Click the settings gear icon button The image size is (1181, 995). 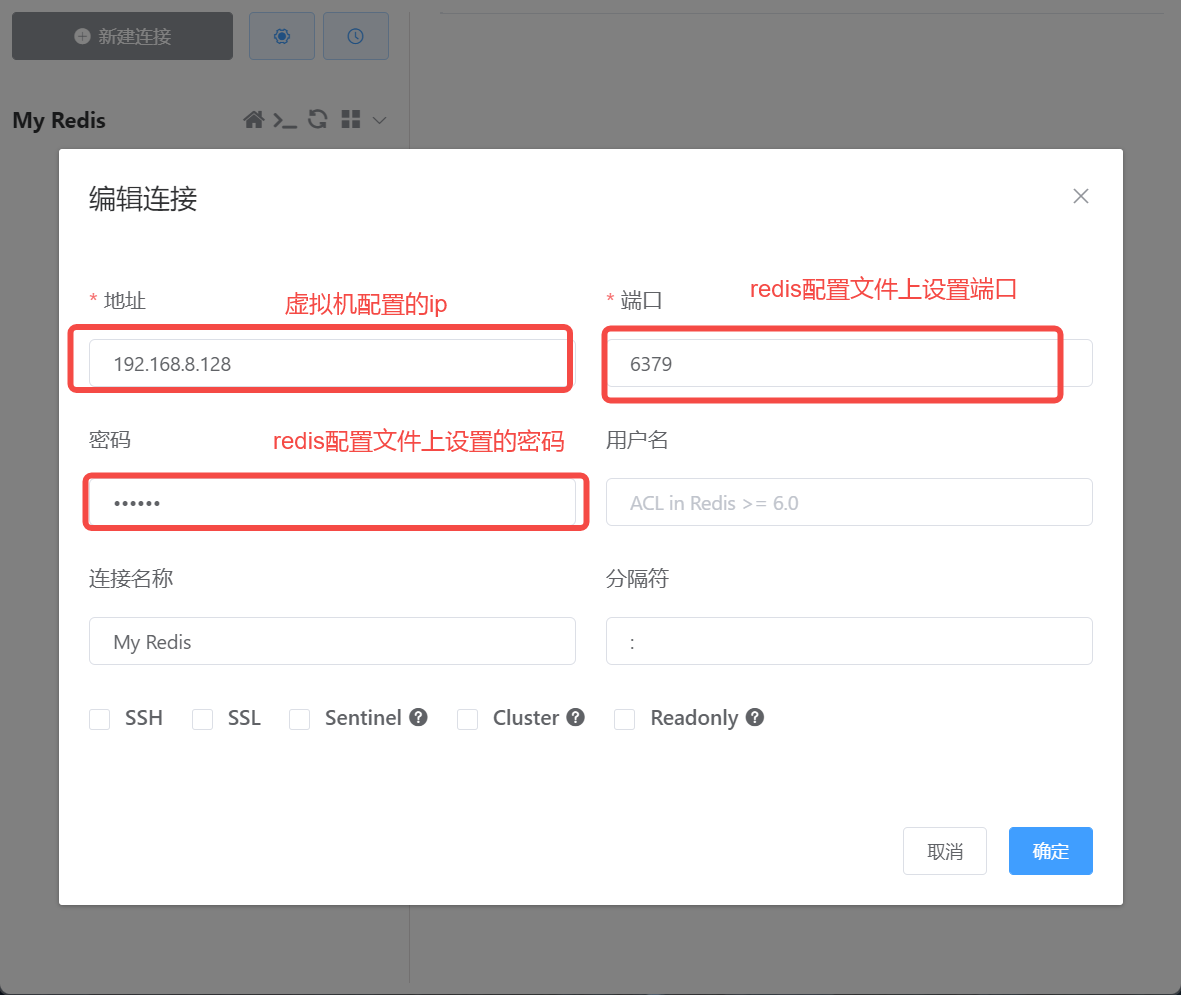click(x=282, y=36)
